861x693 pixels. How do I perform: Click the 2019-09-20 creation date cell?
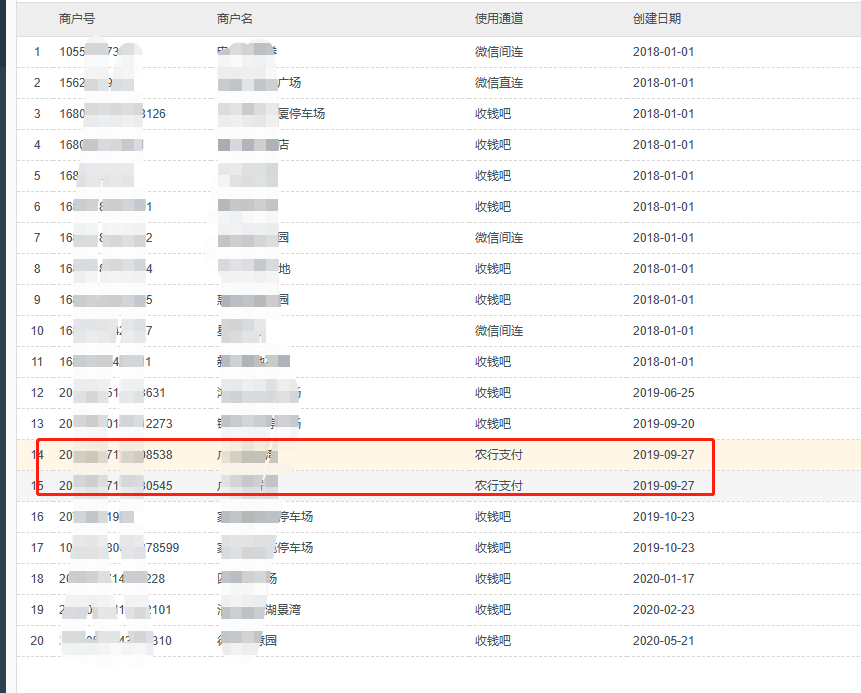(663, 424)
